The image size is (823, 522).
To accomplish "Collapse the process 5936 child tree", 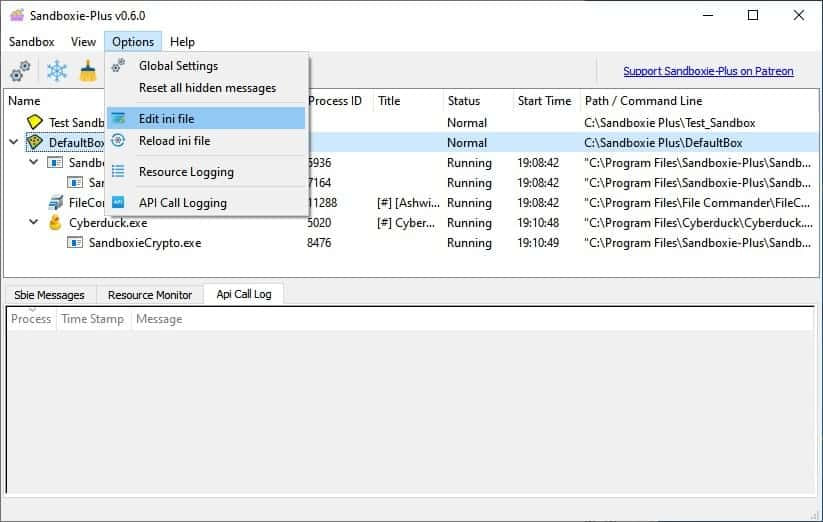I will click(x=34, y=162).
